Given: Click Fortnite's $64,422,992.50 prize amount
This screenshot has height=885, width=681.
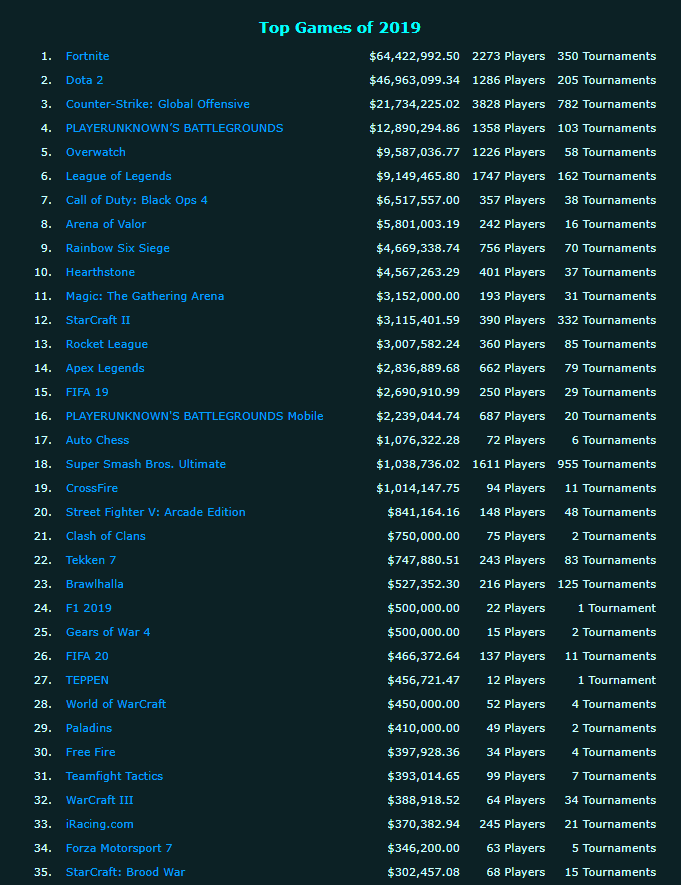Looking at the screenshot, I should (414, 56).
